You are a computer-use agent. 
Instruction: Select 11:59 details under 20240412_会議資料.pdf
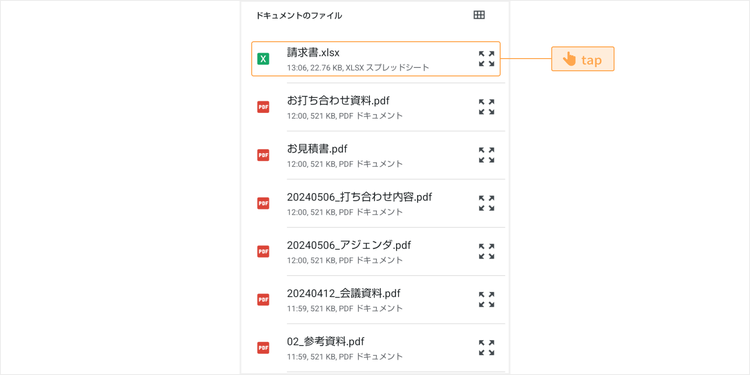click(x=345, y=309)
